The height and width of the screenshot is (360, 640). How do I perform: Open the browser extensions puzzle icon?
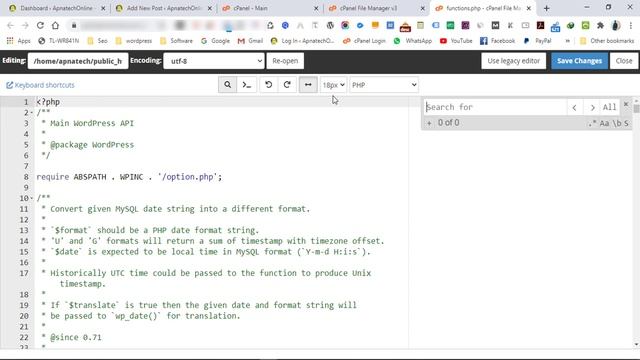click(x=600, y=25)
